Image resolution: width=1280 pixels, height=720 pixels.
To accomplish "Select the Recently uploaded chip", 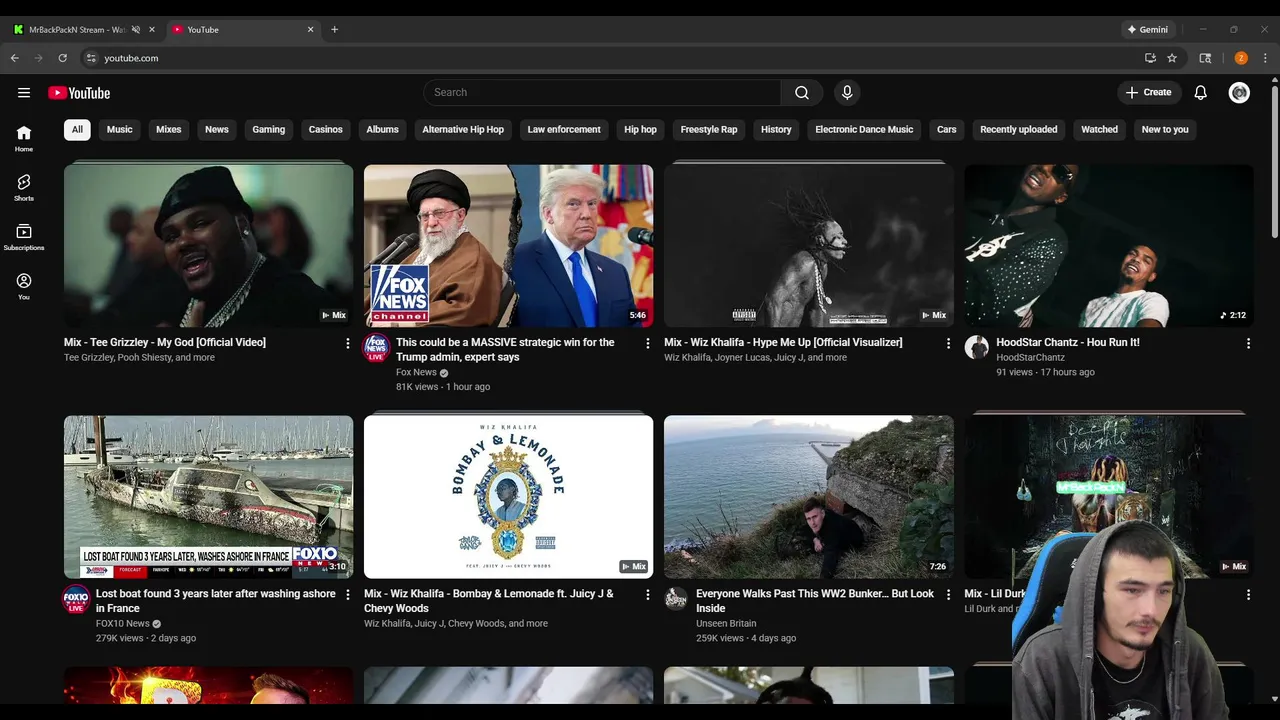I will pyautogui.click(x=1019, y=130).
